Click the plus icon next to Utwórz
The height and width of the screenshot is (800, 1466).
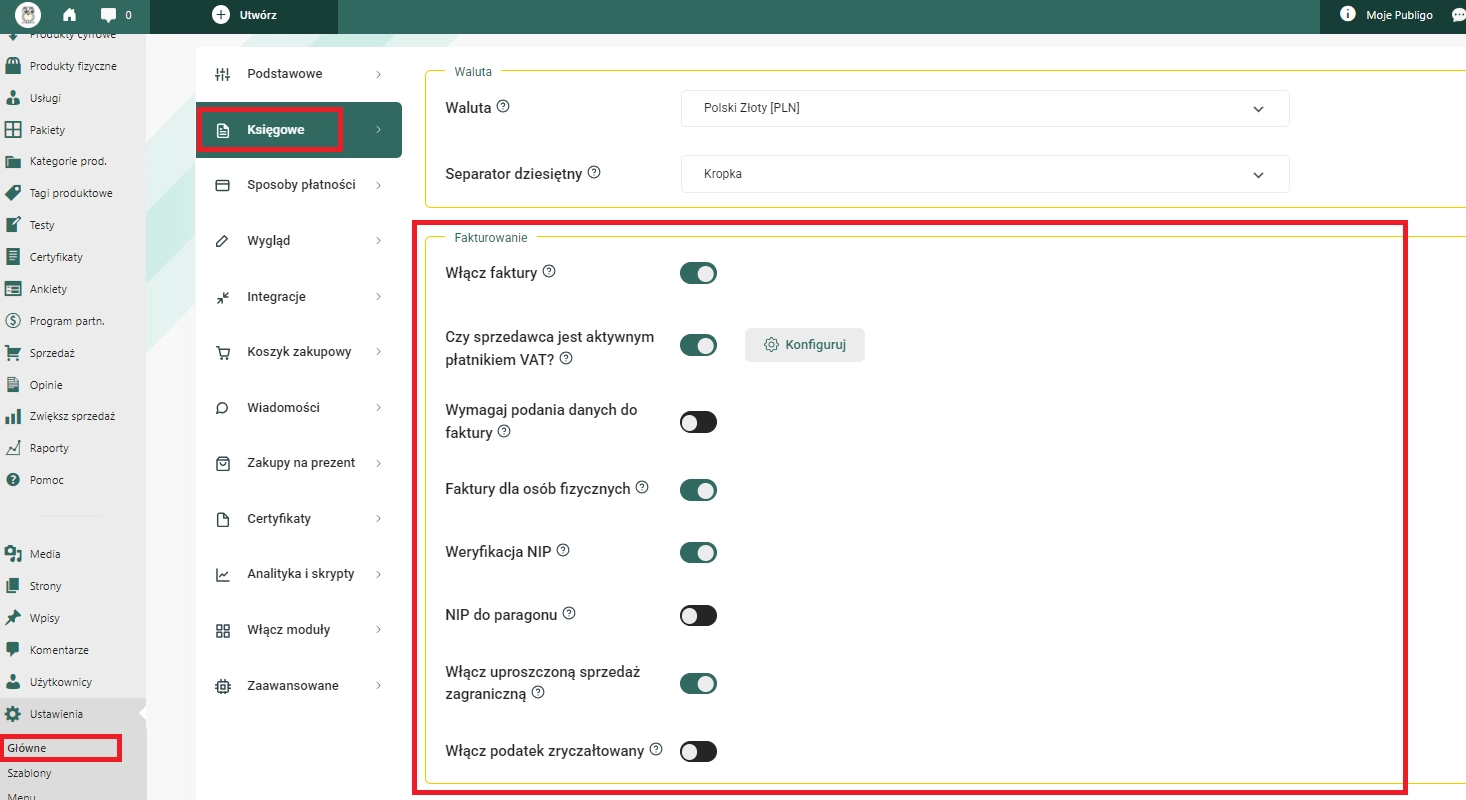pos(221,15)
